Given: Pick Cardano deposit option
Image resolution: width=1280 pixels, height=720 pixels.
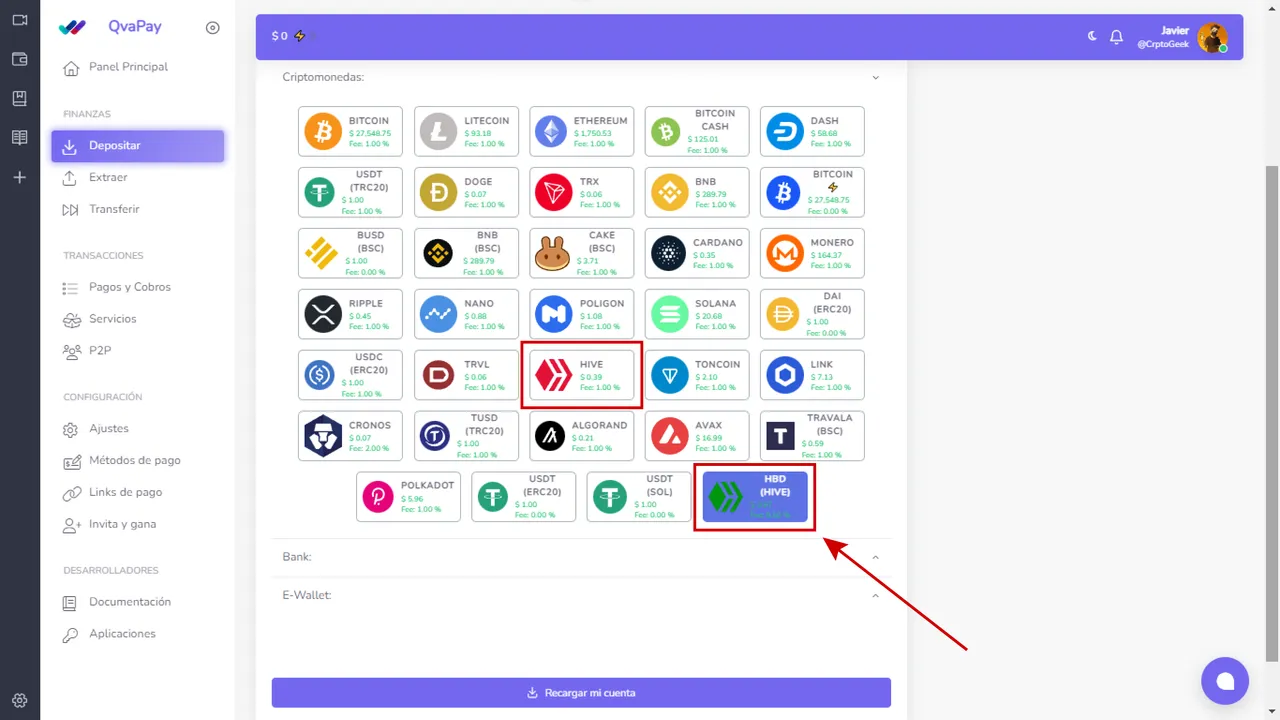Looking at the screenshot, I should pyautogui.click(x=696, y=253).
